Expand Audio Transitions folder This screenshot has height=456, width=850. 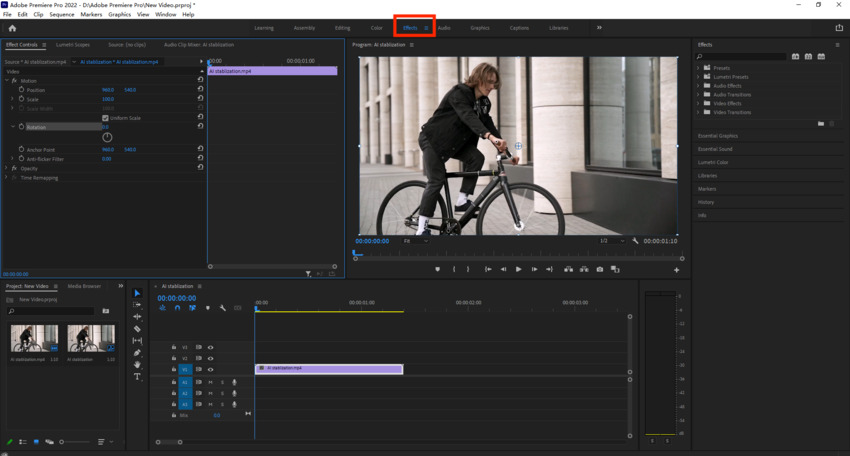[x=698, y=94]
